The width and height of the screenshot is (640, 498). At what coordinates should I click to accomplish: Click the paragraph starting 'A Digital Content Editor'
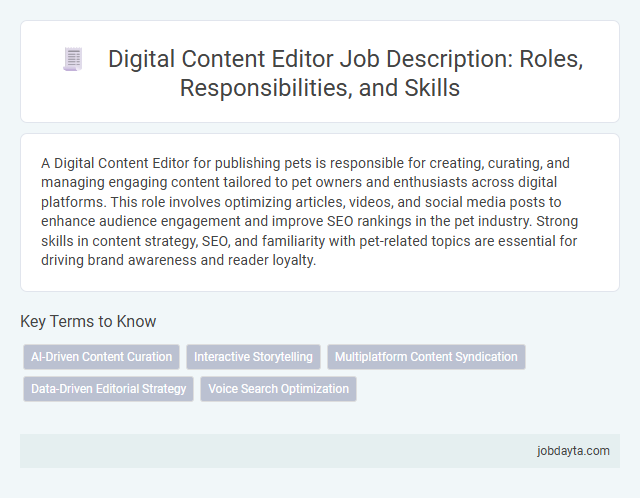coord(309,211)
